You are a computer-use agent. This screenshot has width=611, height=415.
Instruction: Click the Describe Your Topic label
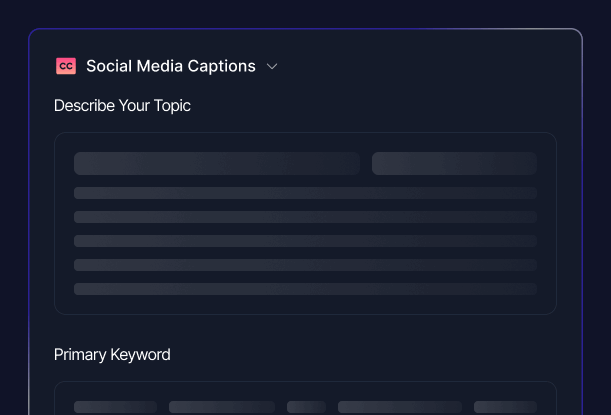pyautogui.click(x=122, y=105)
